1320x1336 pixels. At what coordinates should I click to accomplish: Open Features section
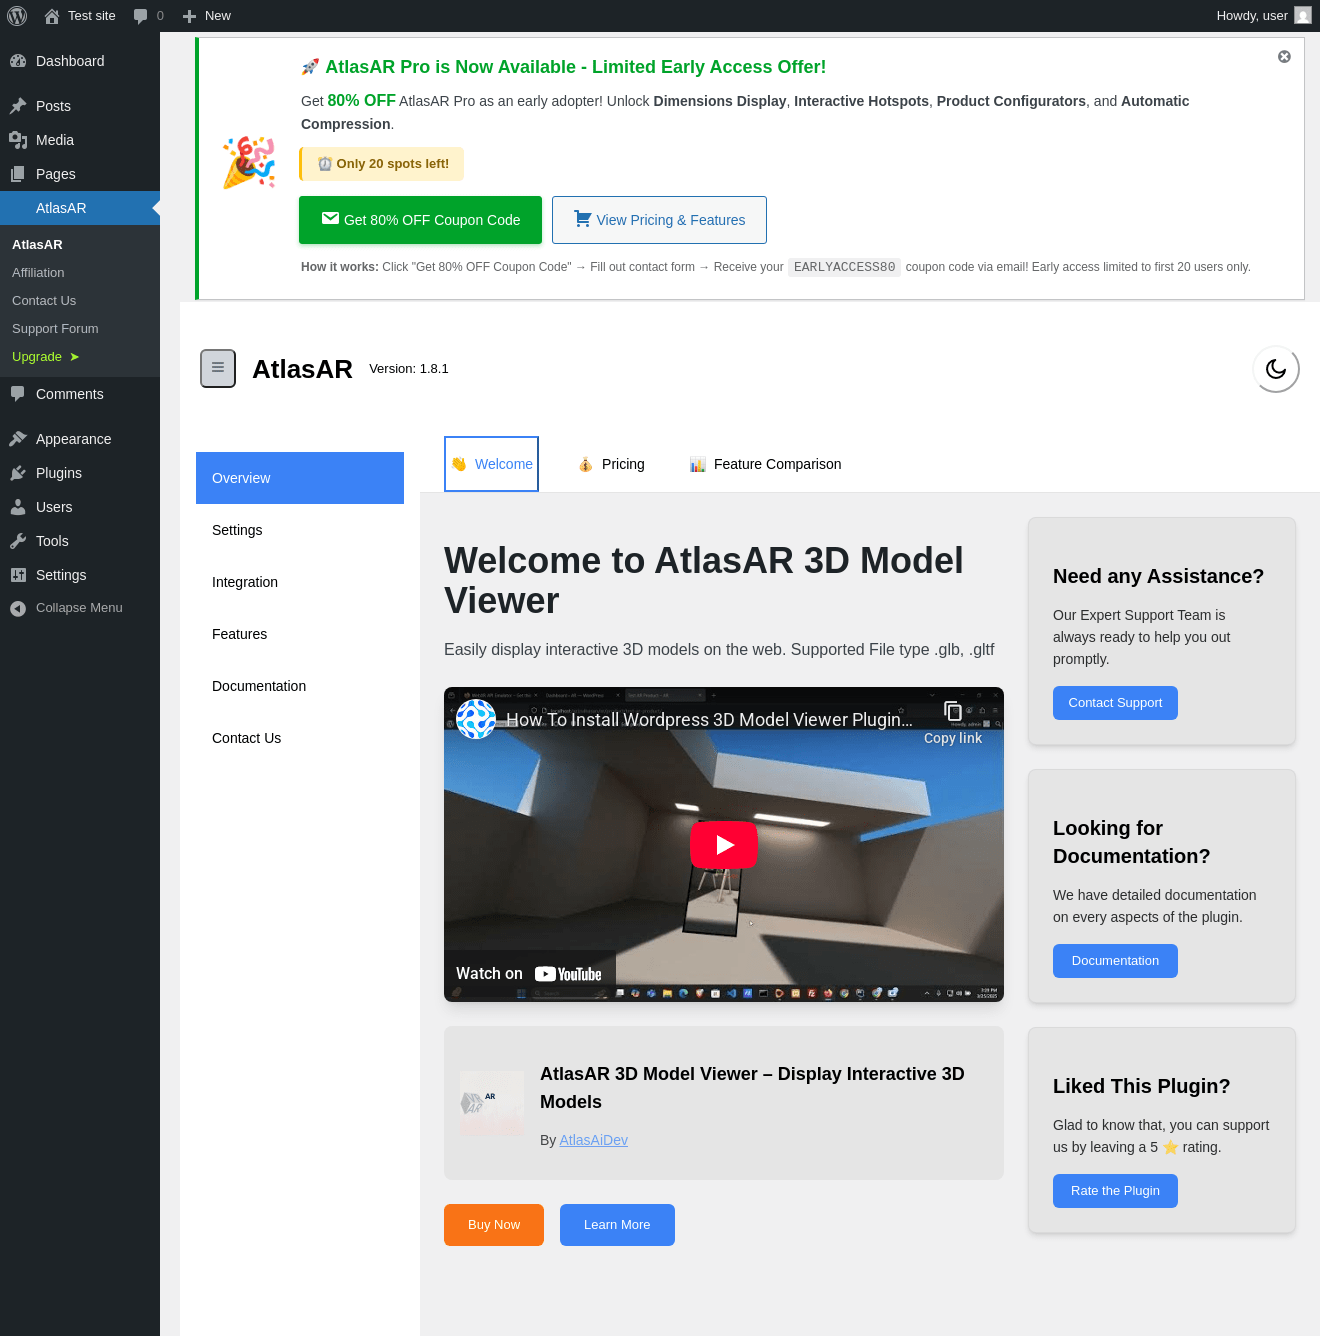click(300, 634)
